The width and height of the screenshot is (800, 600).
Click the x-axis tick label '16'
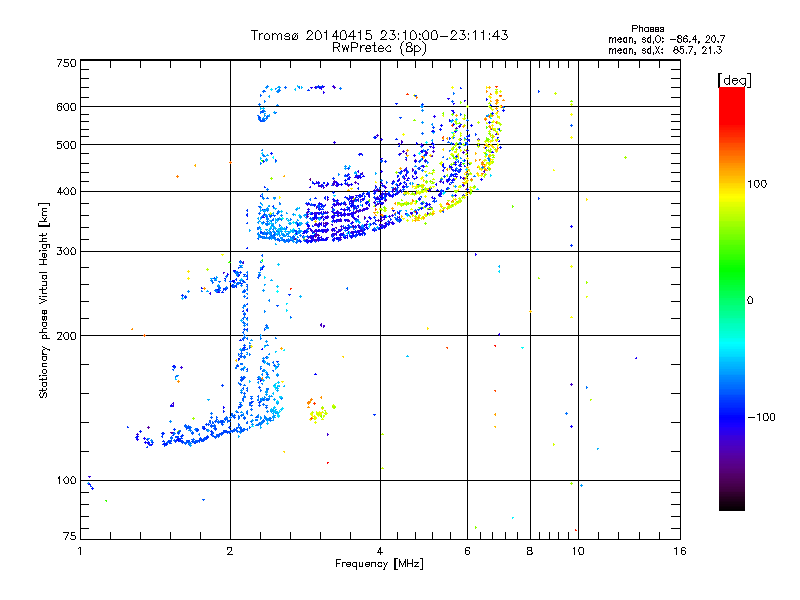point(680,551)
